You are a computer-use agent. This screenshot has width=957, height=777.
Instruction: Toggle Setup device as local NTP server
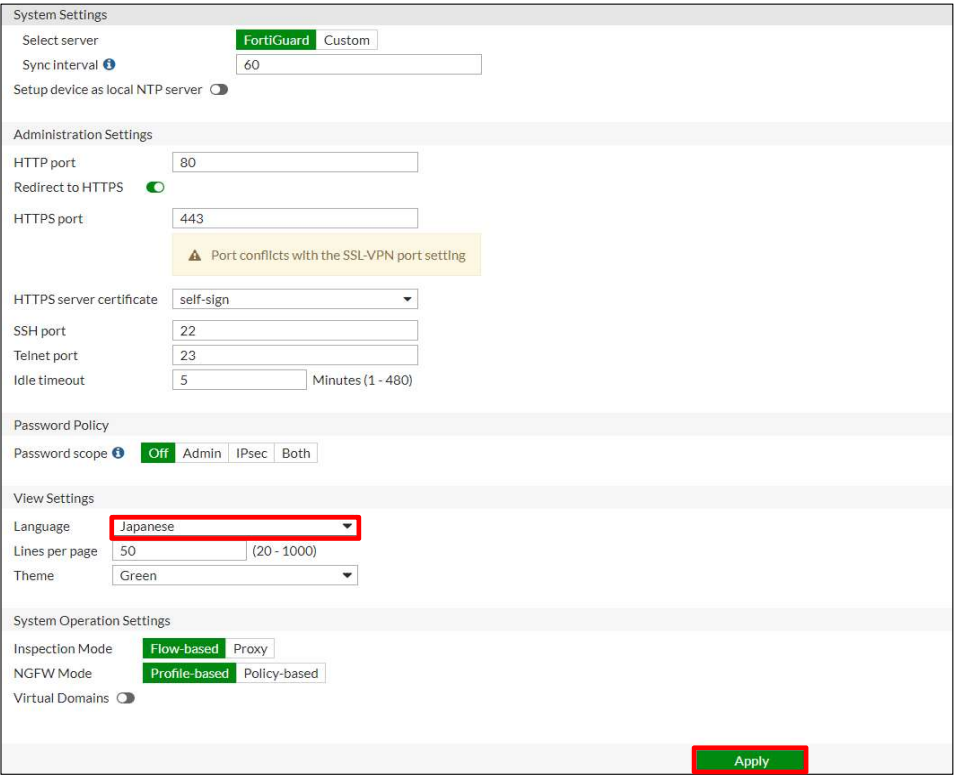pyautogui.click(x=218, y=90)
